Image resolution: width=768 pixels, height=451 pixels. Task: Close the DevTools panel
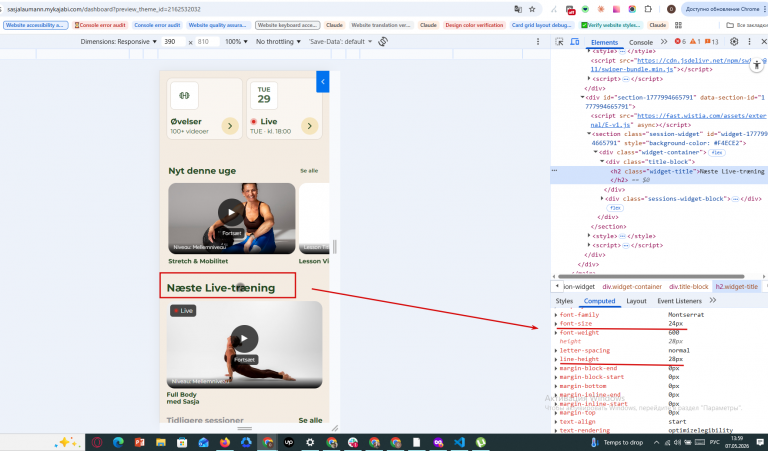763,42
